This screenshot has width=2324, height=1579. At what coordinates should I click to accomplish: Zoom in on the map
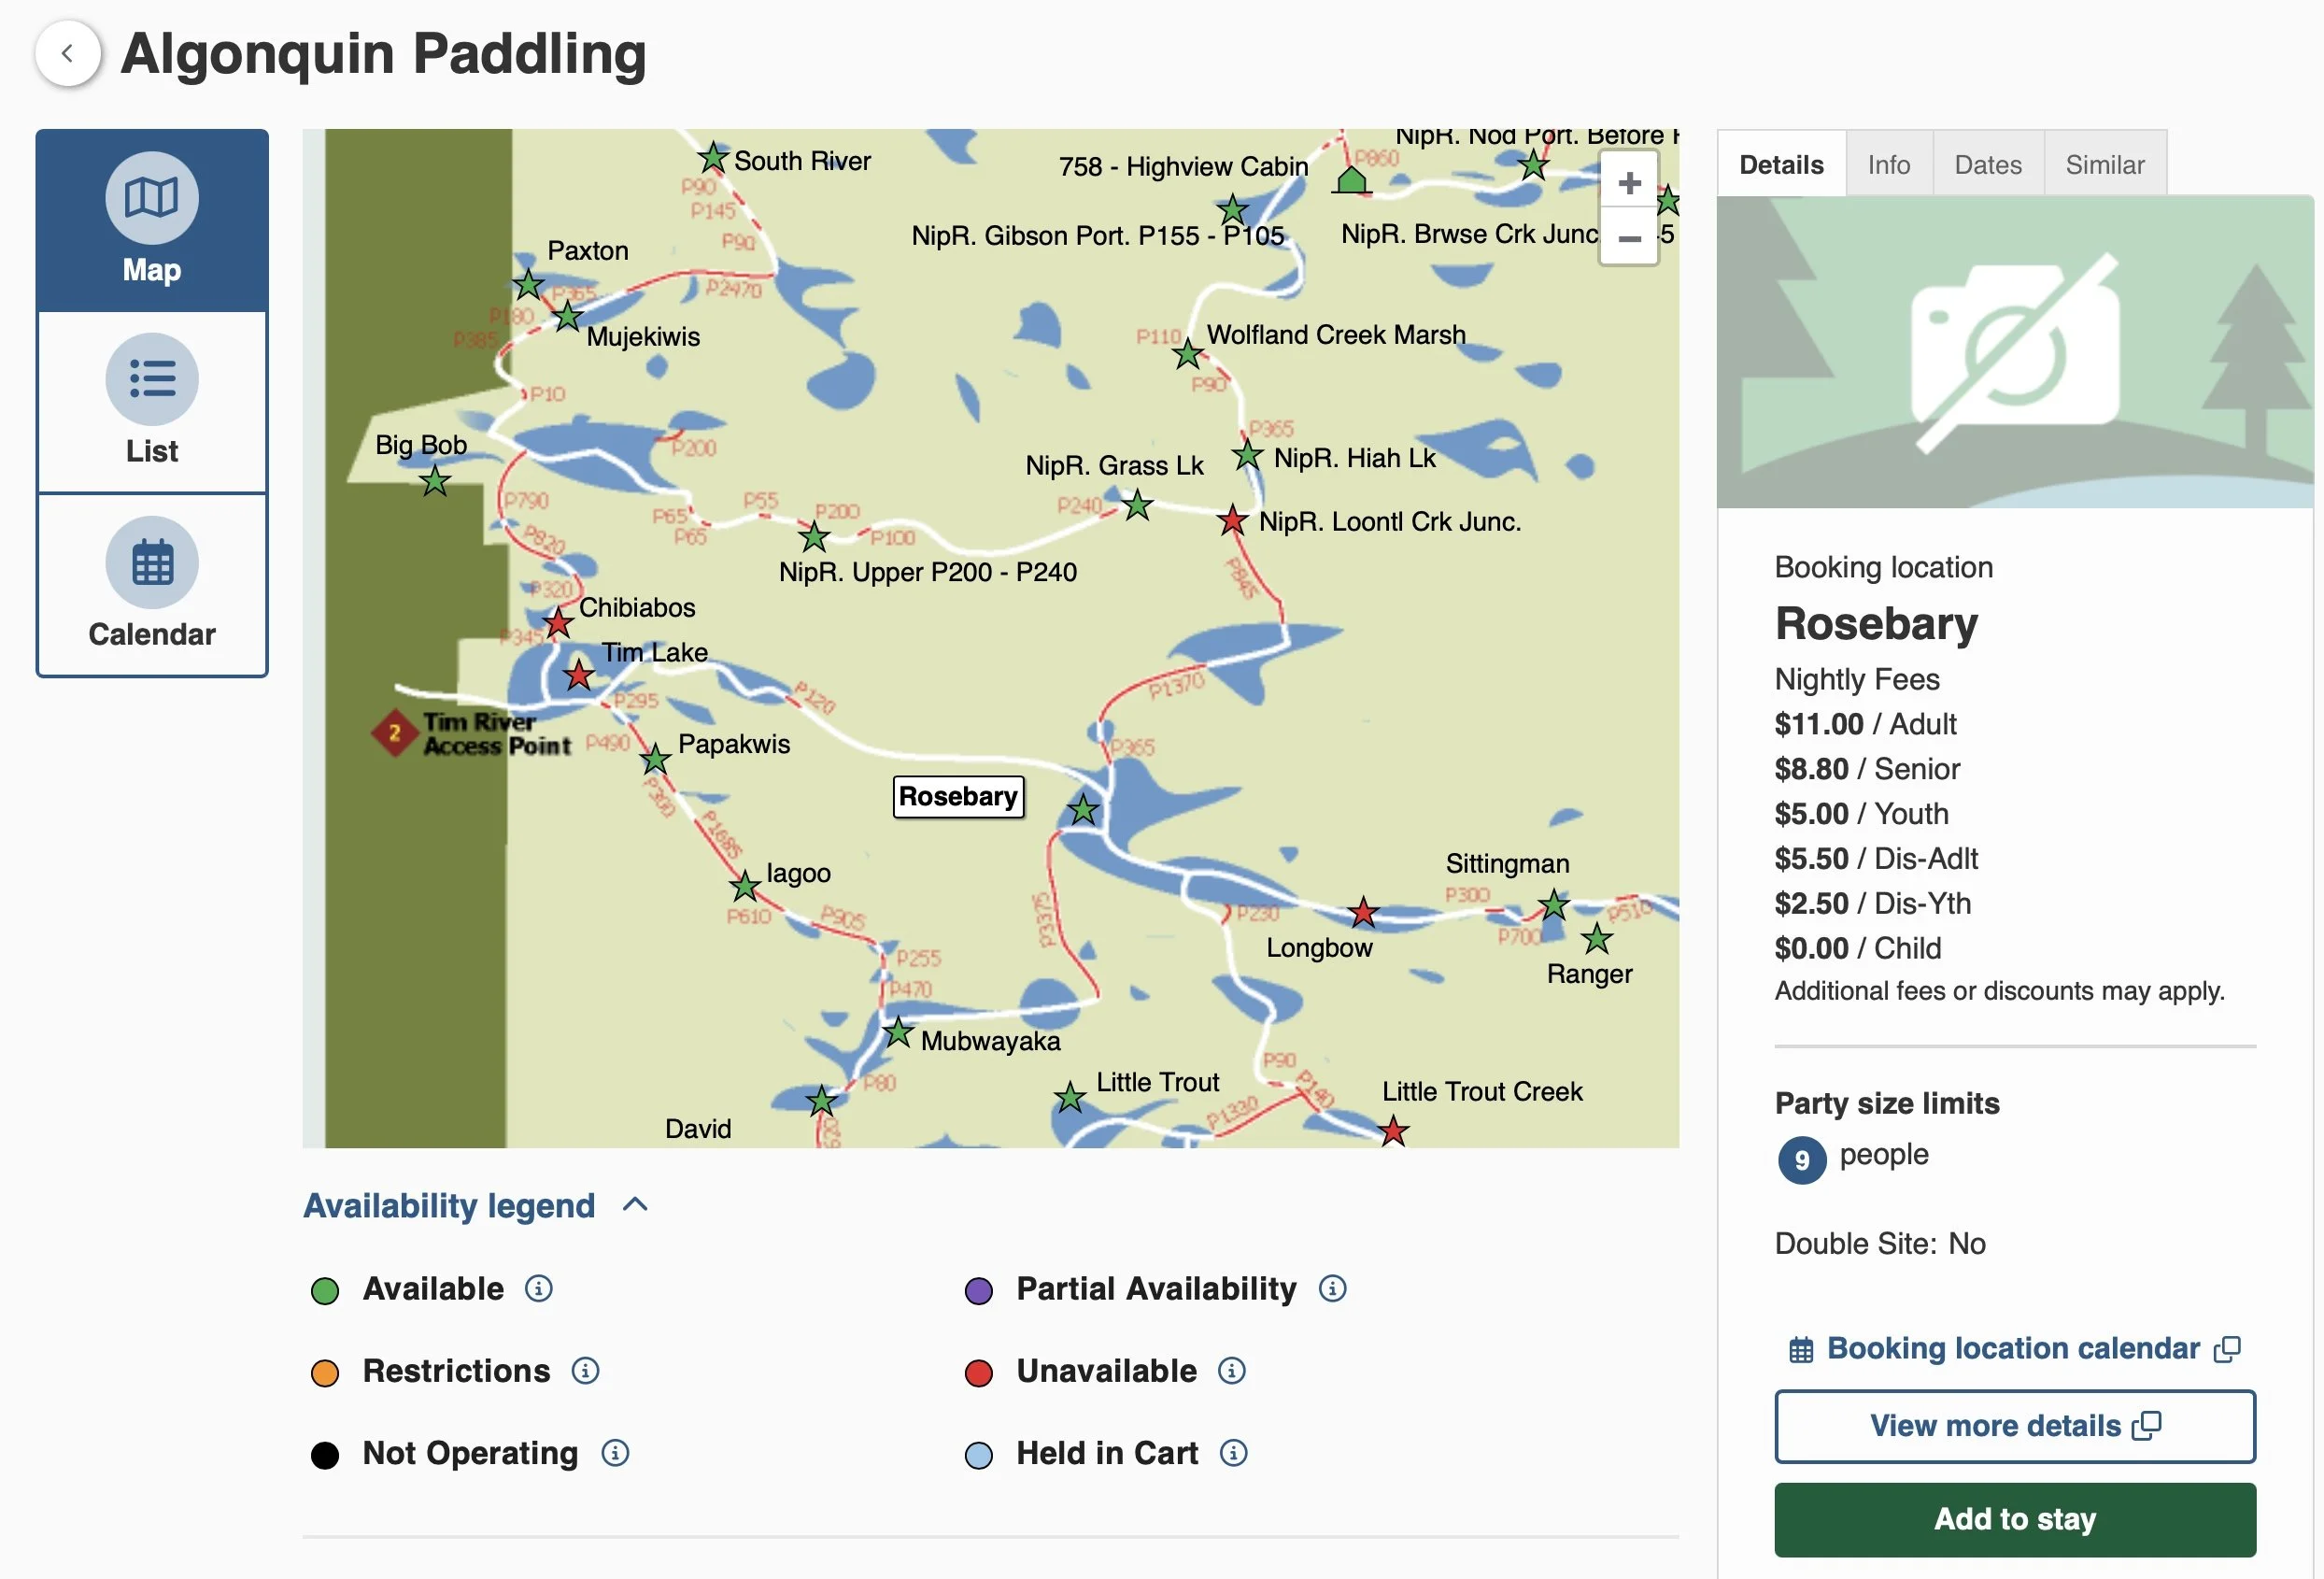click(1629, 183)
